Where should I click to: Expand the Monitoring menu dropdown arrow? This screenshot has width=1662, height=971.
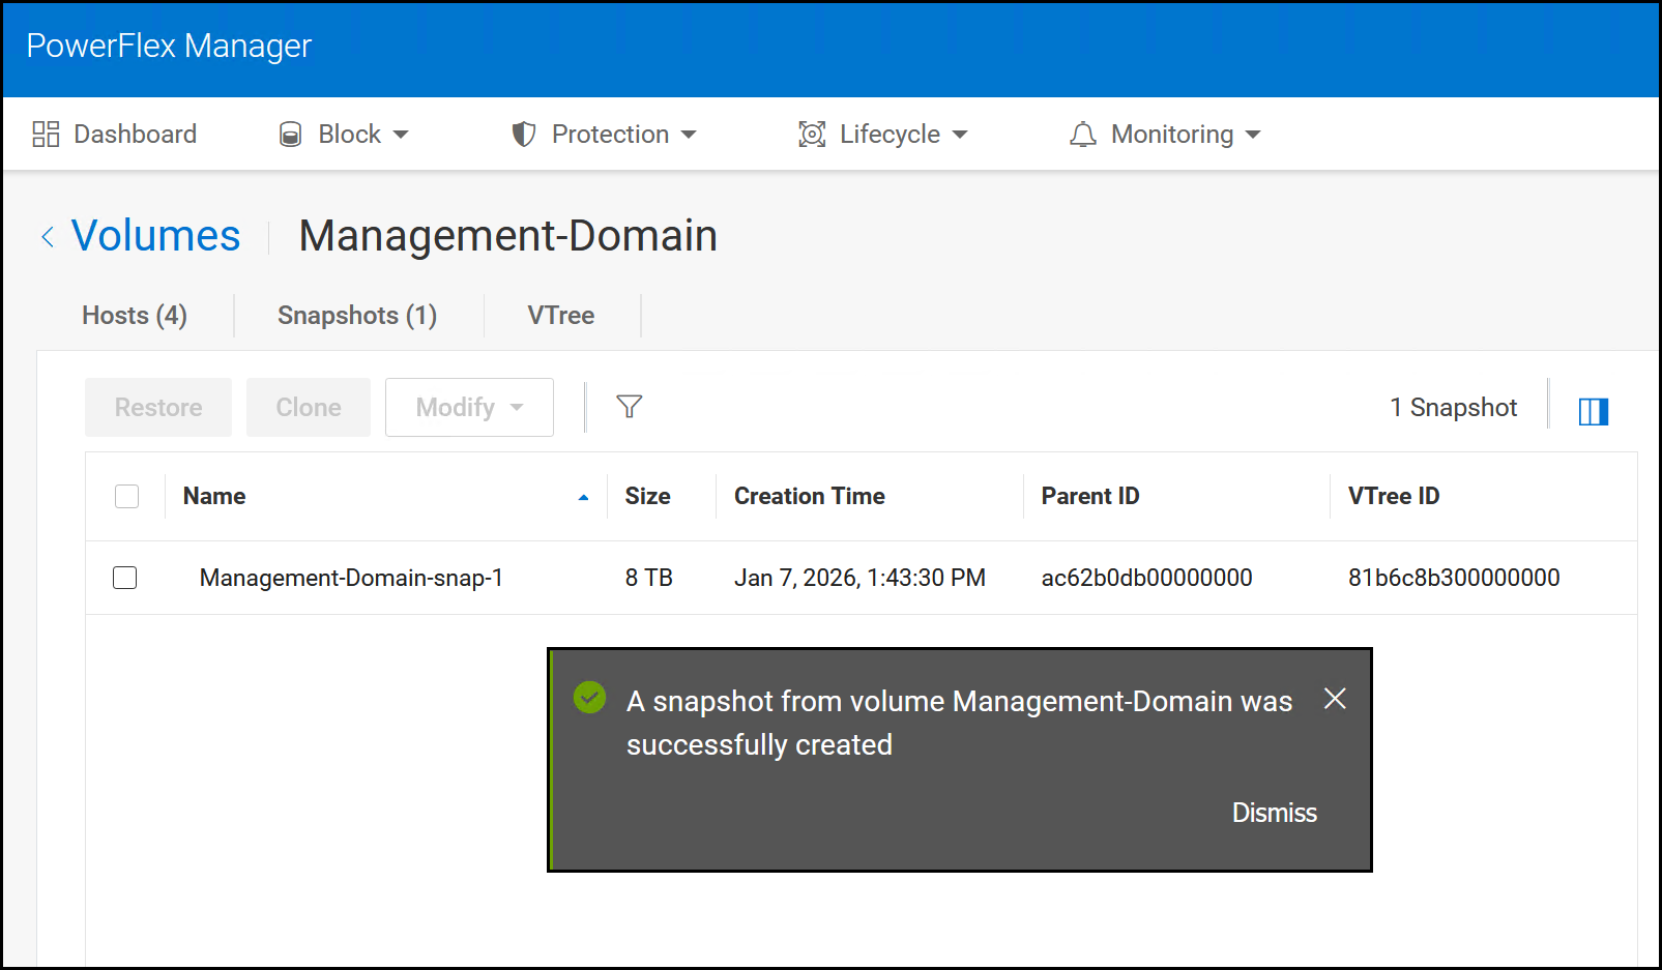(1253, 134)
